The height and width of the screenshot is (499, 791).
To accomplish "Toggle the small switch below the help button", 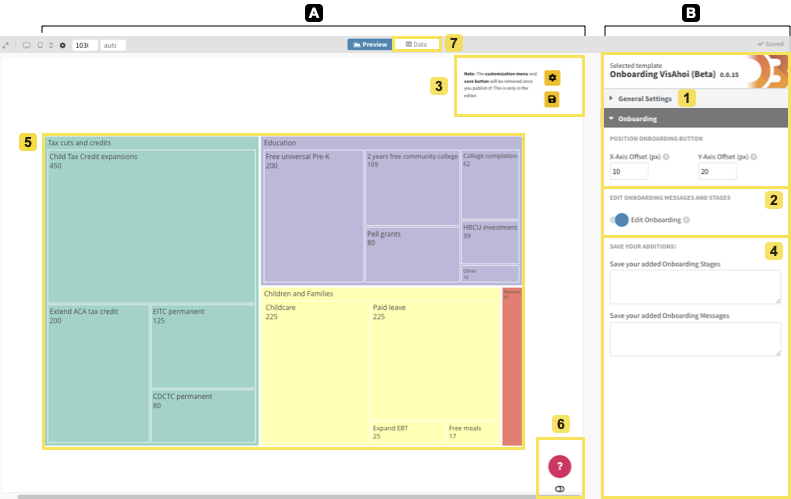I will [559, 488].
